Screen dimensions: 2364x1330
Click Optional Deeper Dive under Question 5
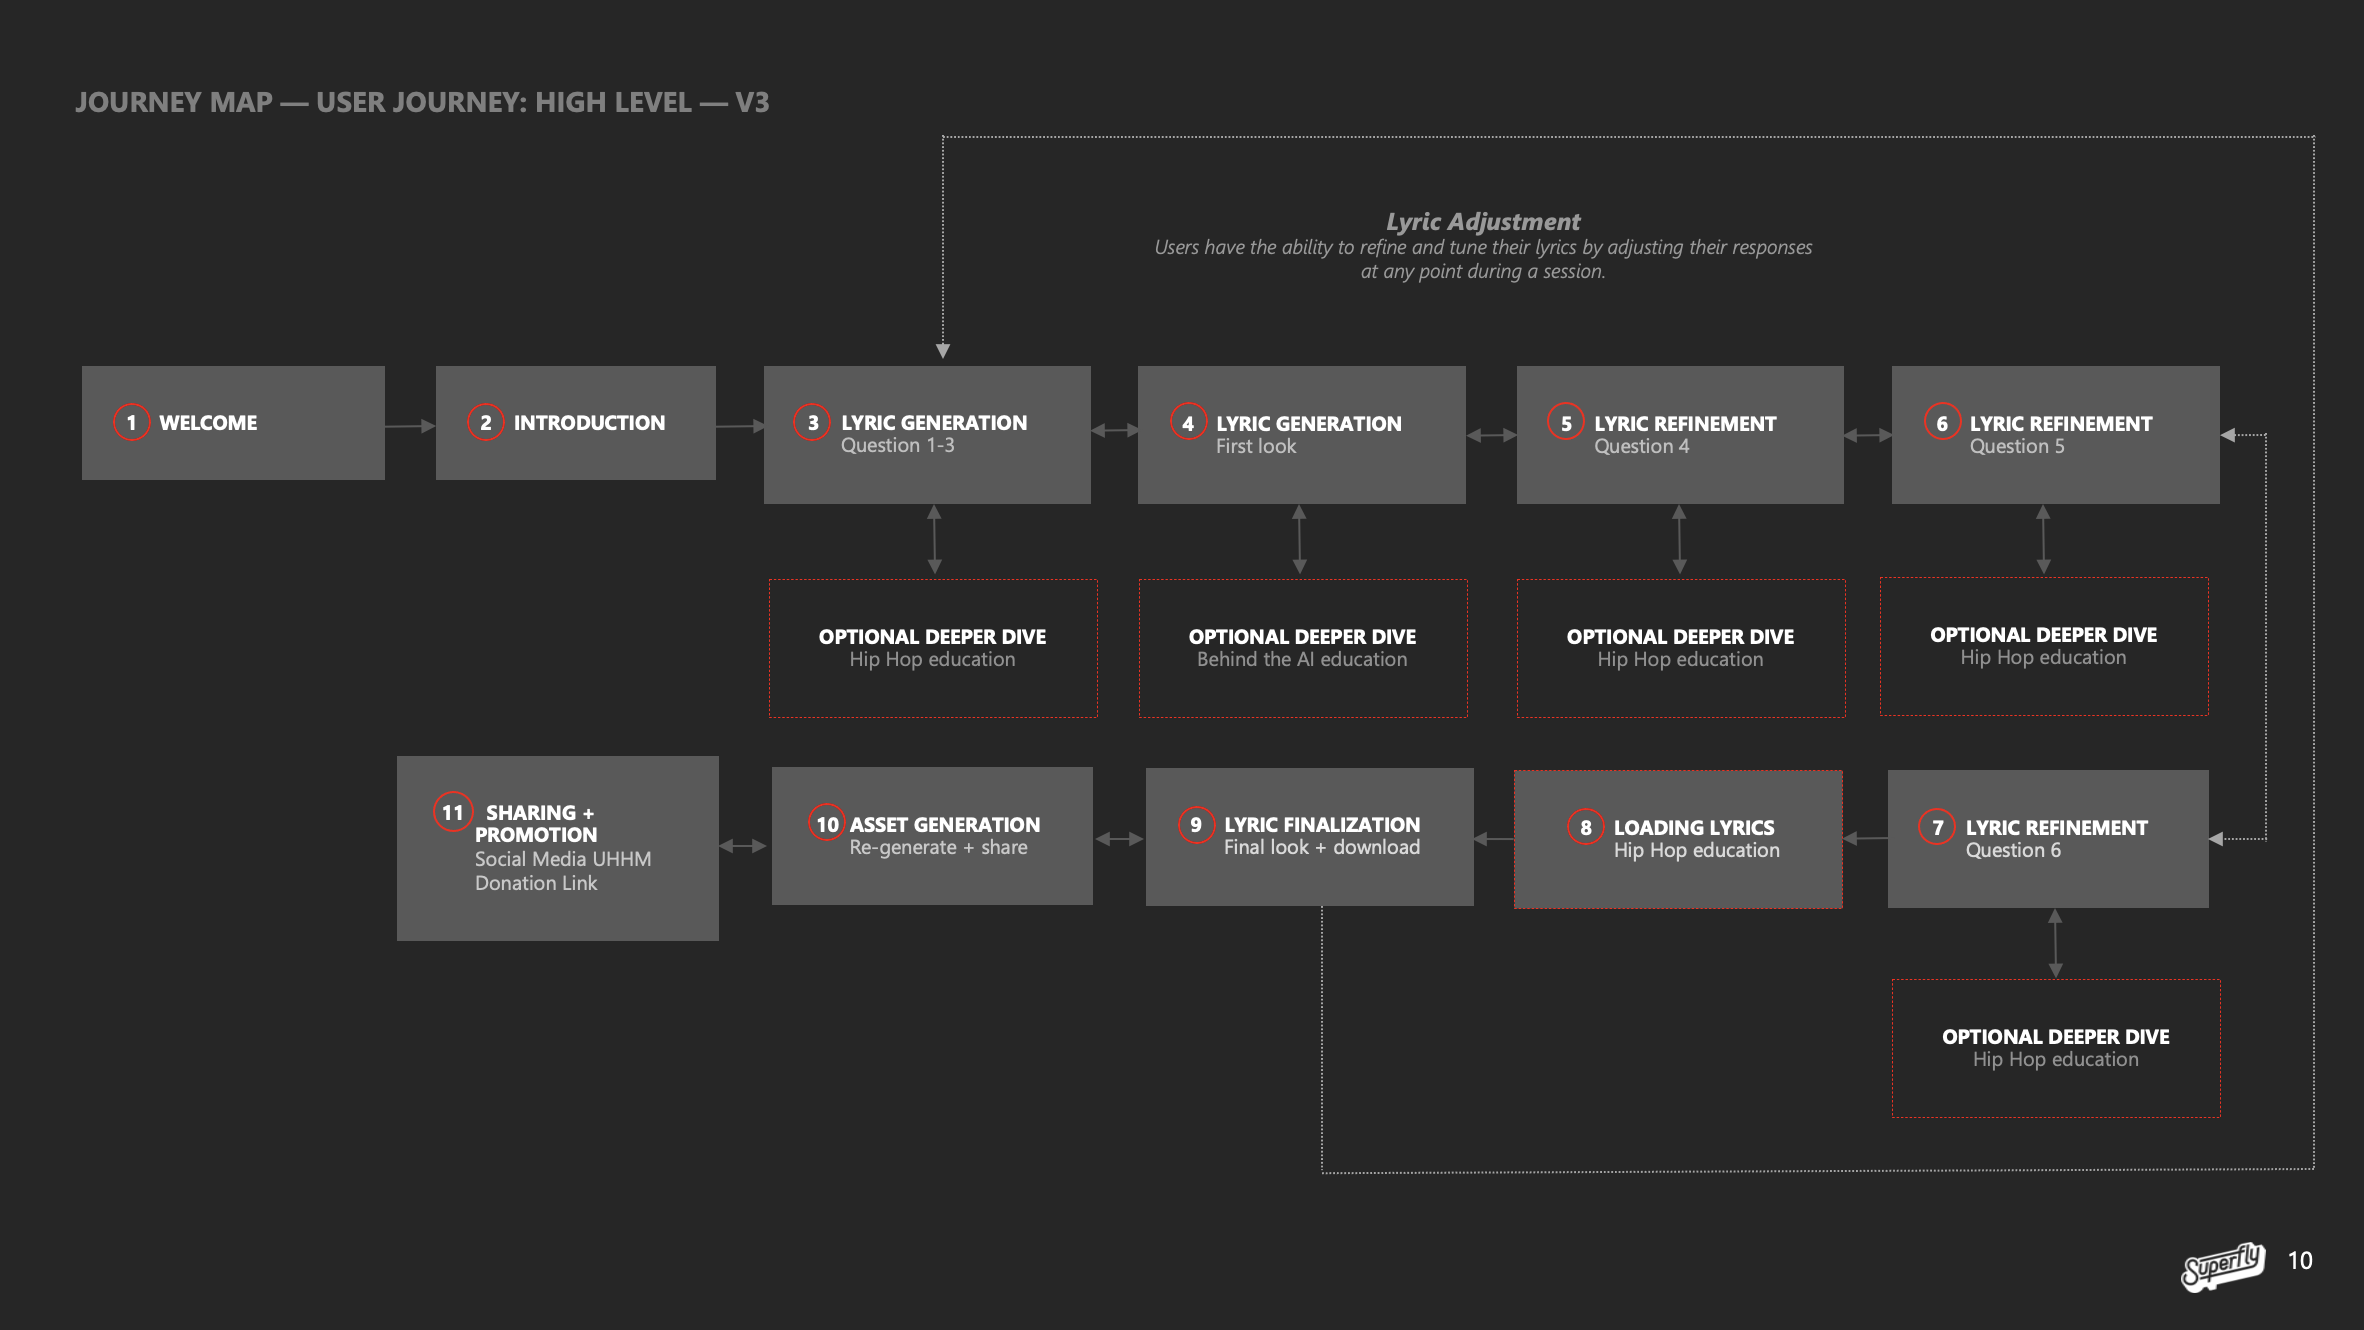point(2044,646)
